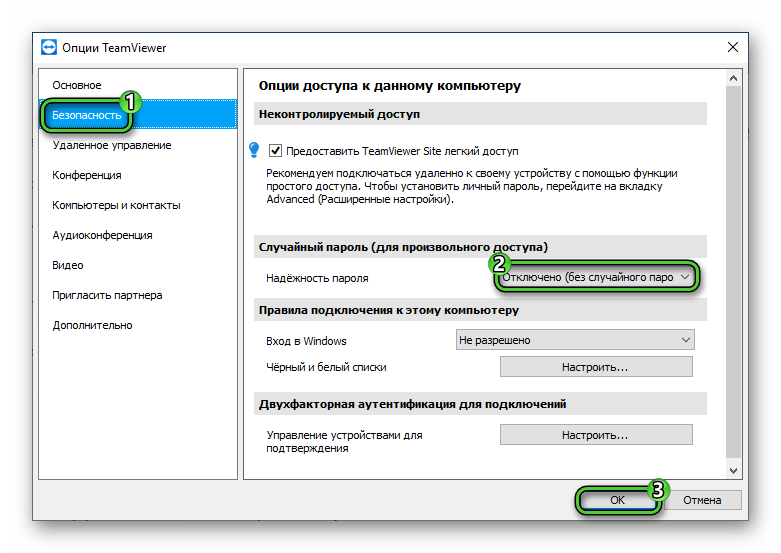The image size is (781, 553).
Task: Go to Удаленное управление section
Action: 138,145
